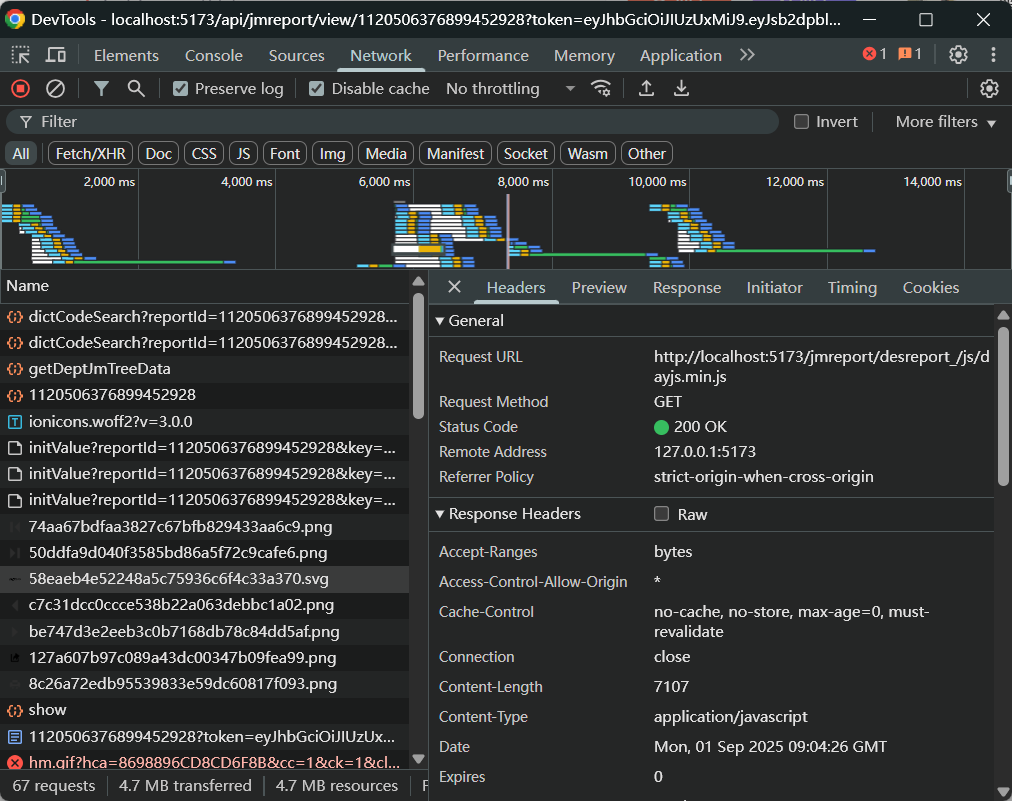Switch to the Memory tab
1012x801 pixels.
pos(584,56)
